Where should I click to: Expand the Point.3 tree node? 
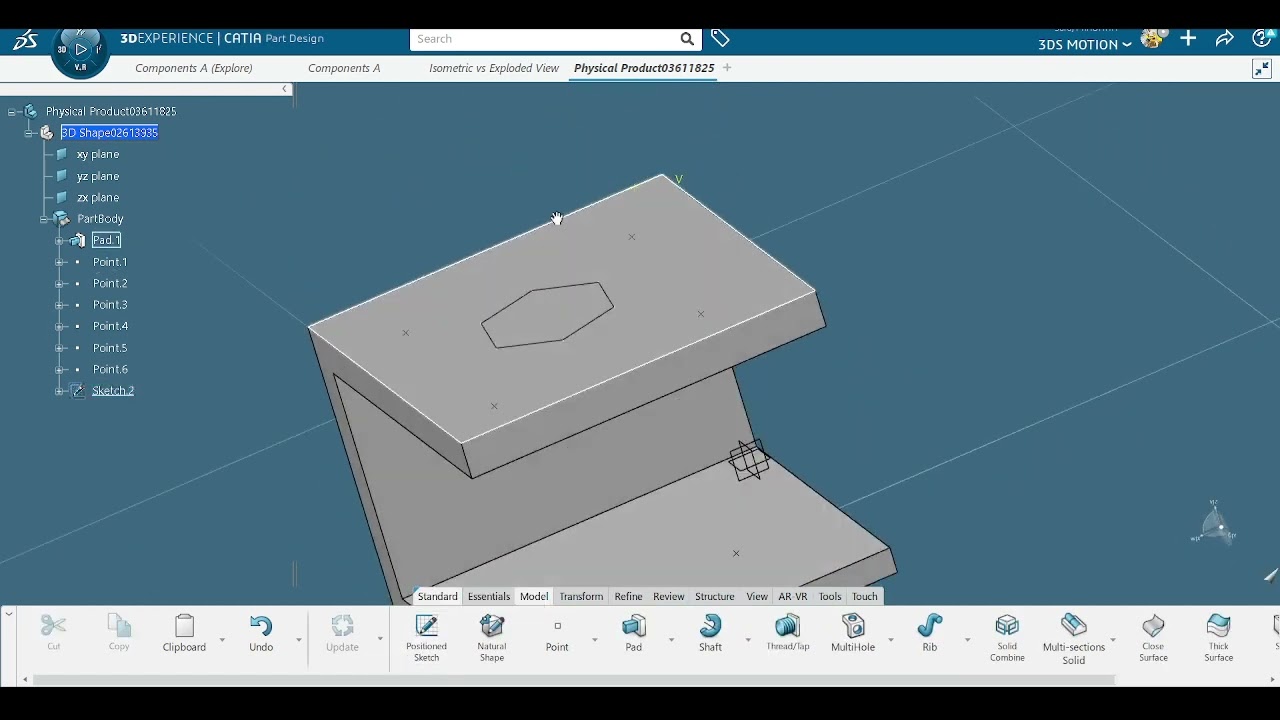click(60, 305)
